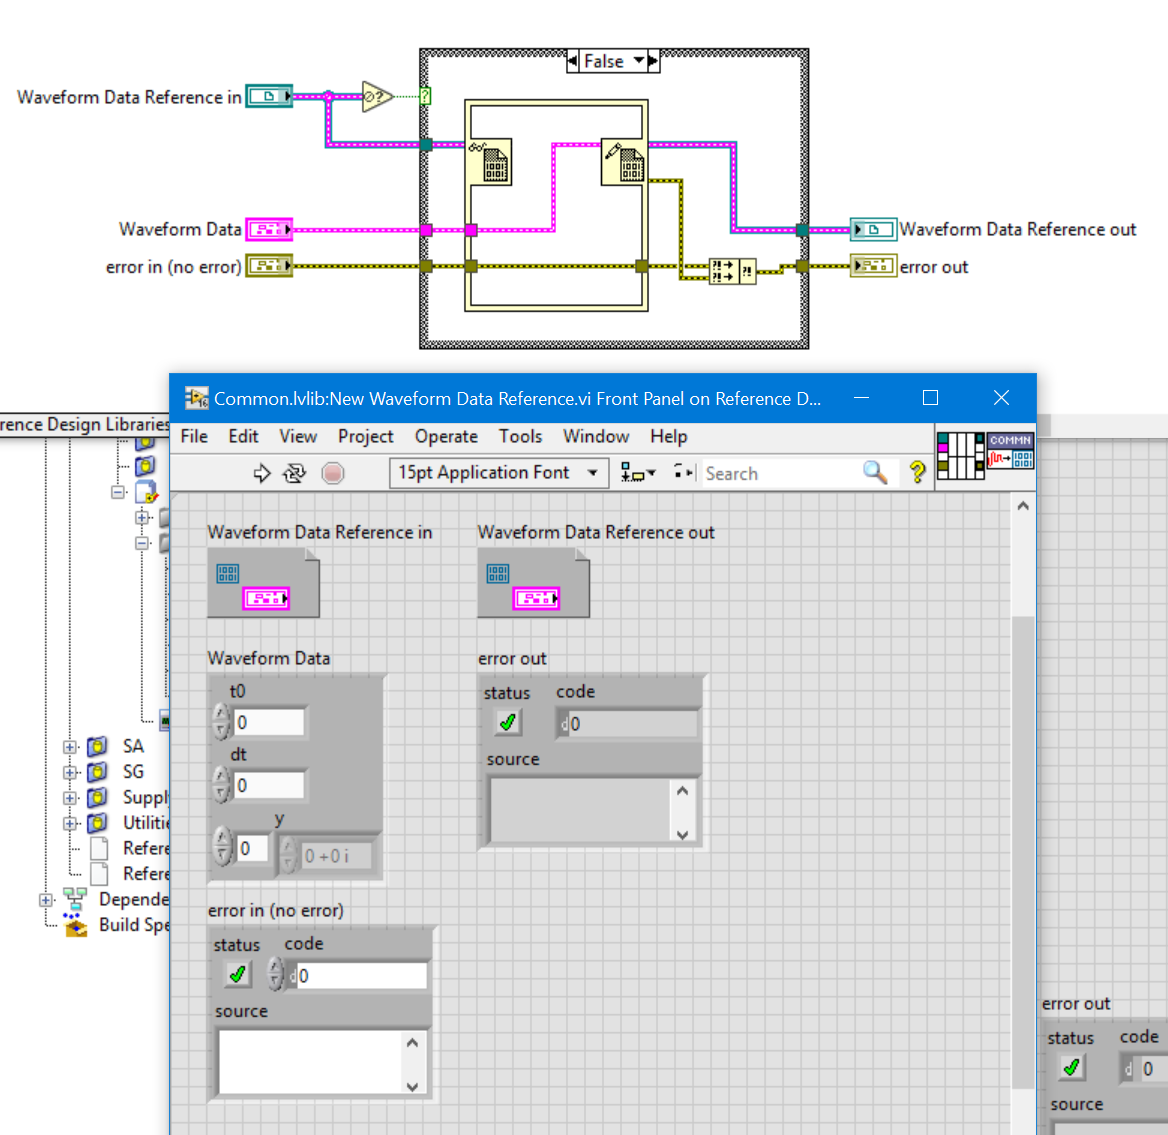Toggle status in the bottom-right error out cluster
Viewport: 1168px width, 1135px height.
coord(1072,1068)
